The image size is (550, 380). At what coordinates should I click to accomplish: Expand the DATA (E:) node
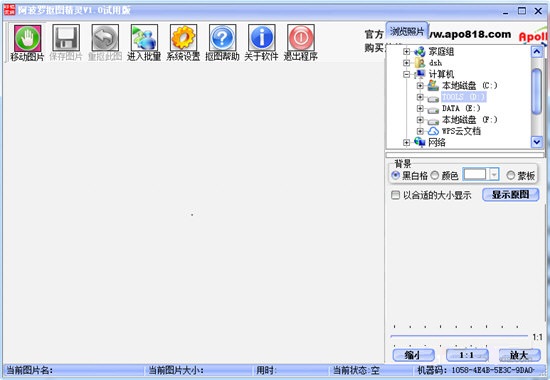(x=420, y=108)
